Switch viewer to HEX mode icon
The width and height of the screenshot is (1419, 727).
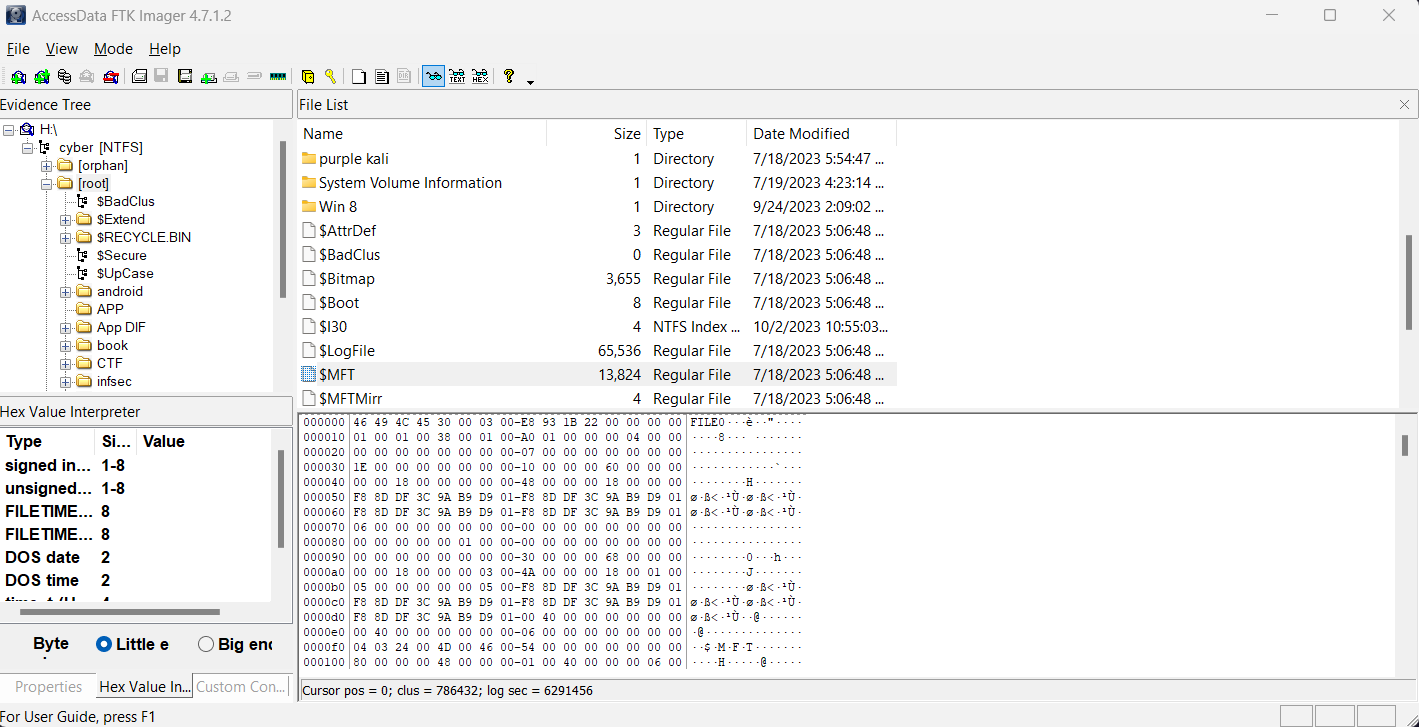coord(480,76)
